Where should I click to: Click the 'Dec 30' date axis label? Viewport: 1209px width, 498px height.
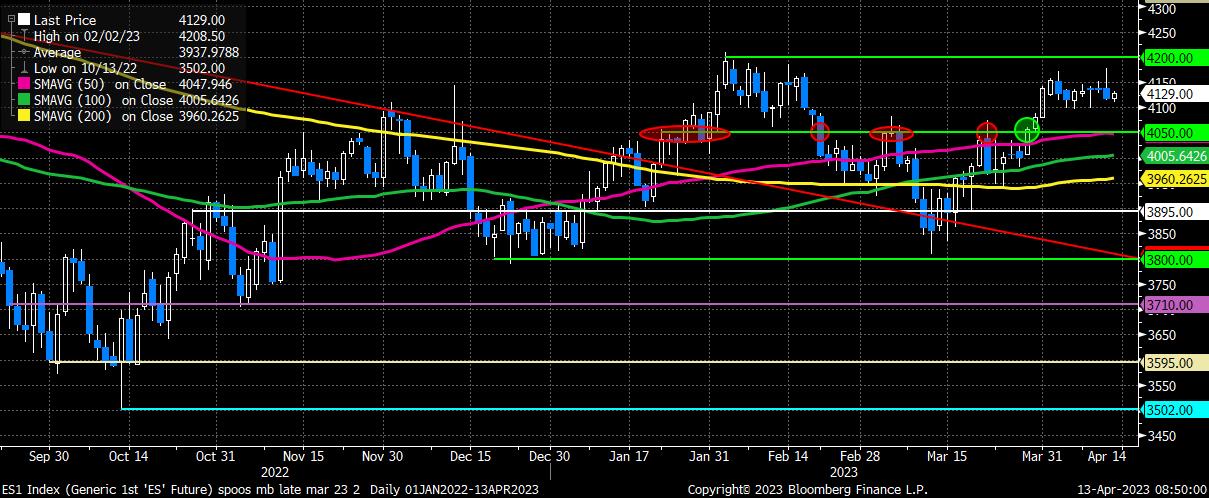point(549,455)
